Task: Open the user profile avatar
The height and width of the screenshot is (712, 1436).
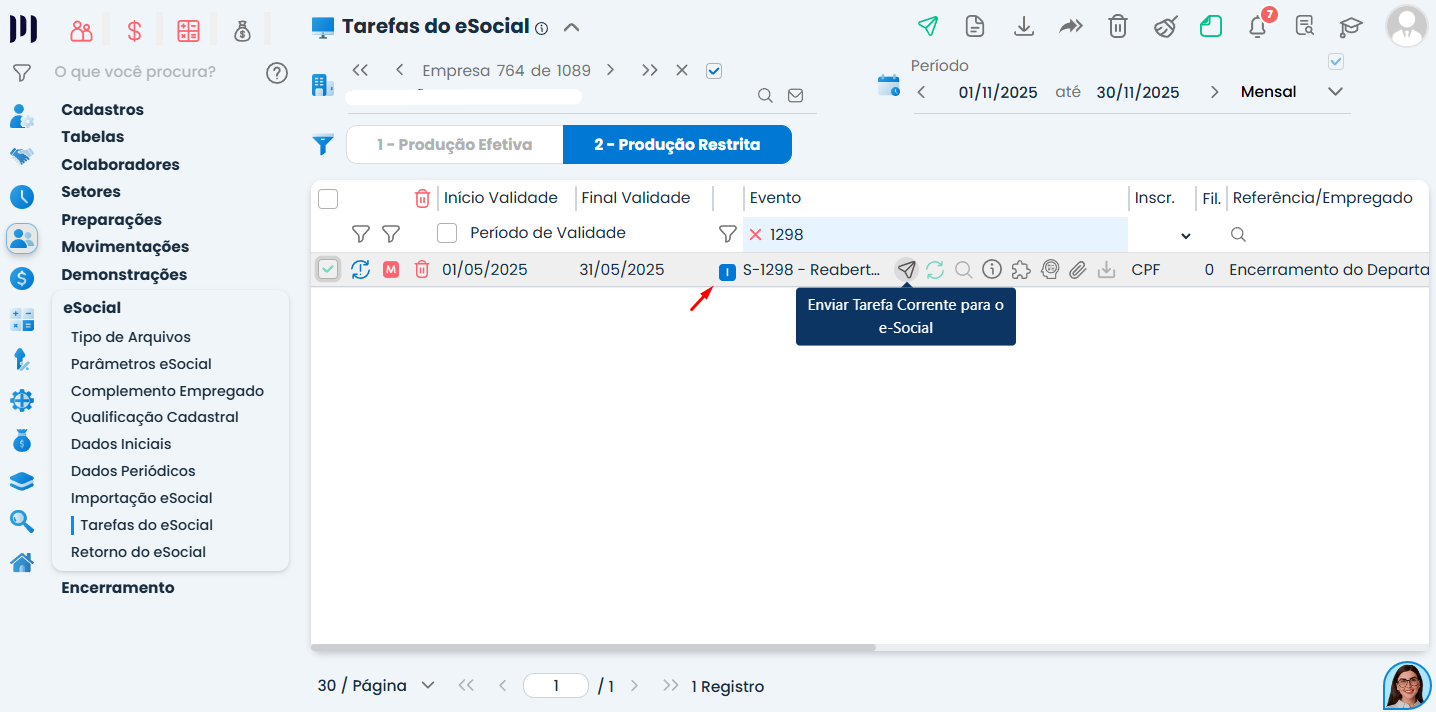Action: (1406, 26)
